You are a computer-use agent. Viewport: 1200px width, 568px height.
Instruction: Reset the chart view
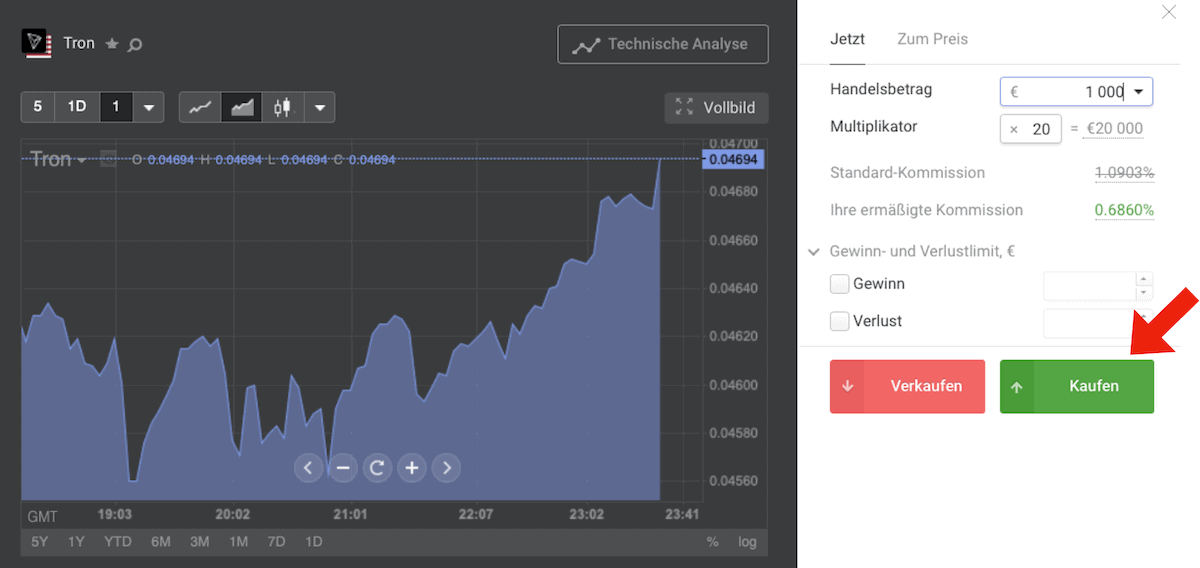tap(377, 467)
